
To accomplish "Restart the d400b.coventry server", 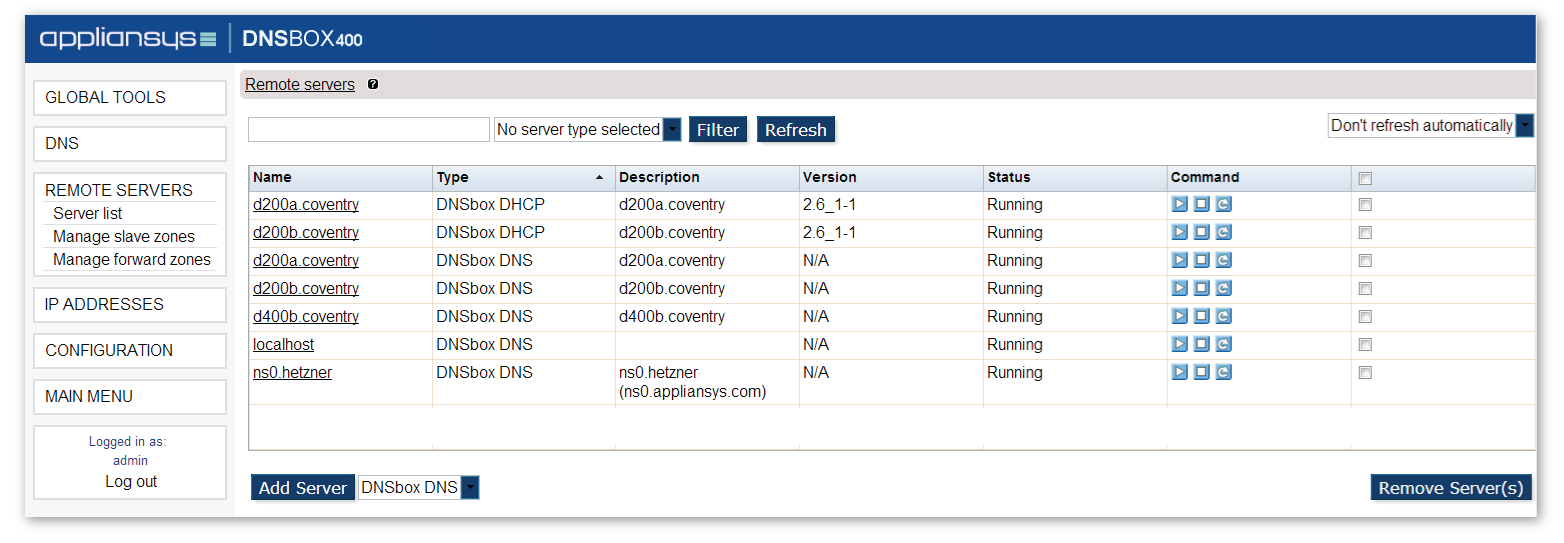I will pos(1224,316).
